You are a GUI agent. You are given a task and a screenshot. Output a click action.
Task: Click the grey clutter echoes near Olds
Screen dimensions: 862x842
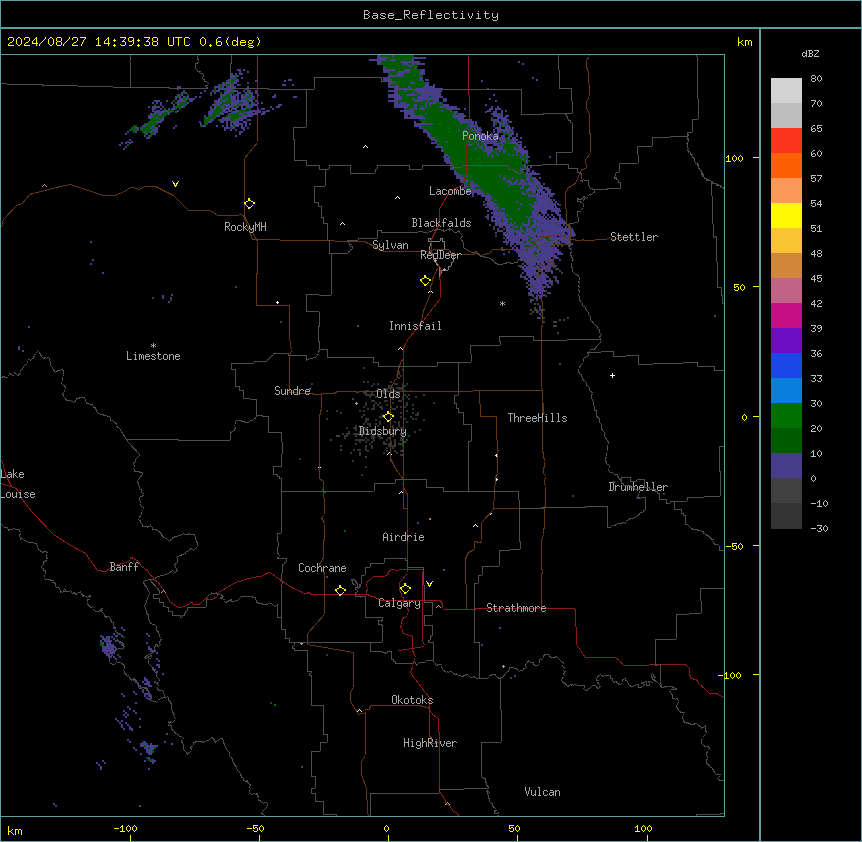pyautogui.click(x=379, y=418)
